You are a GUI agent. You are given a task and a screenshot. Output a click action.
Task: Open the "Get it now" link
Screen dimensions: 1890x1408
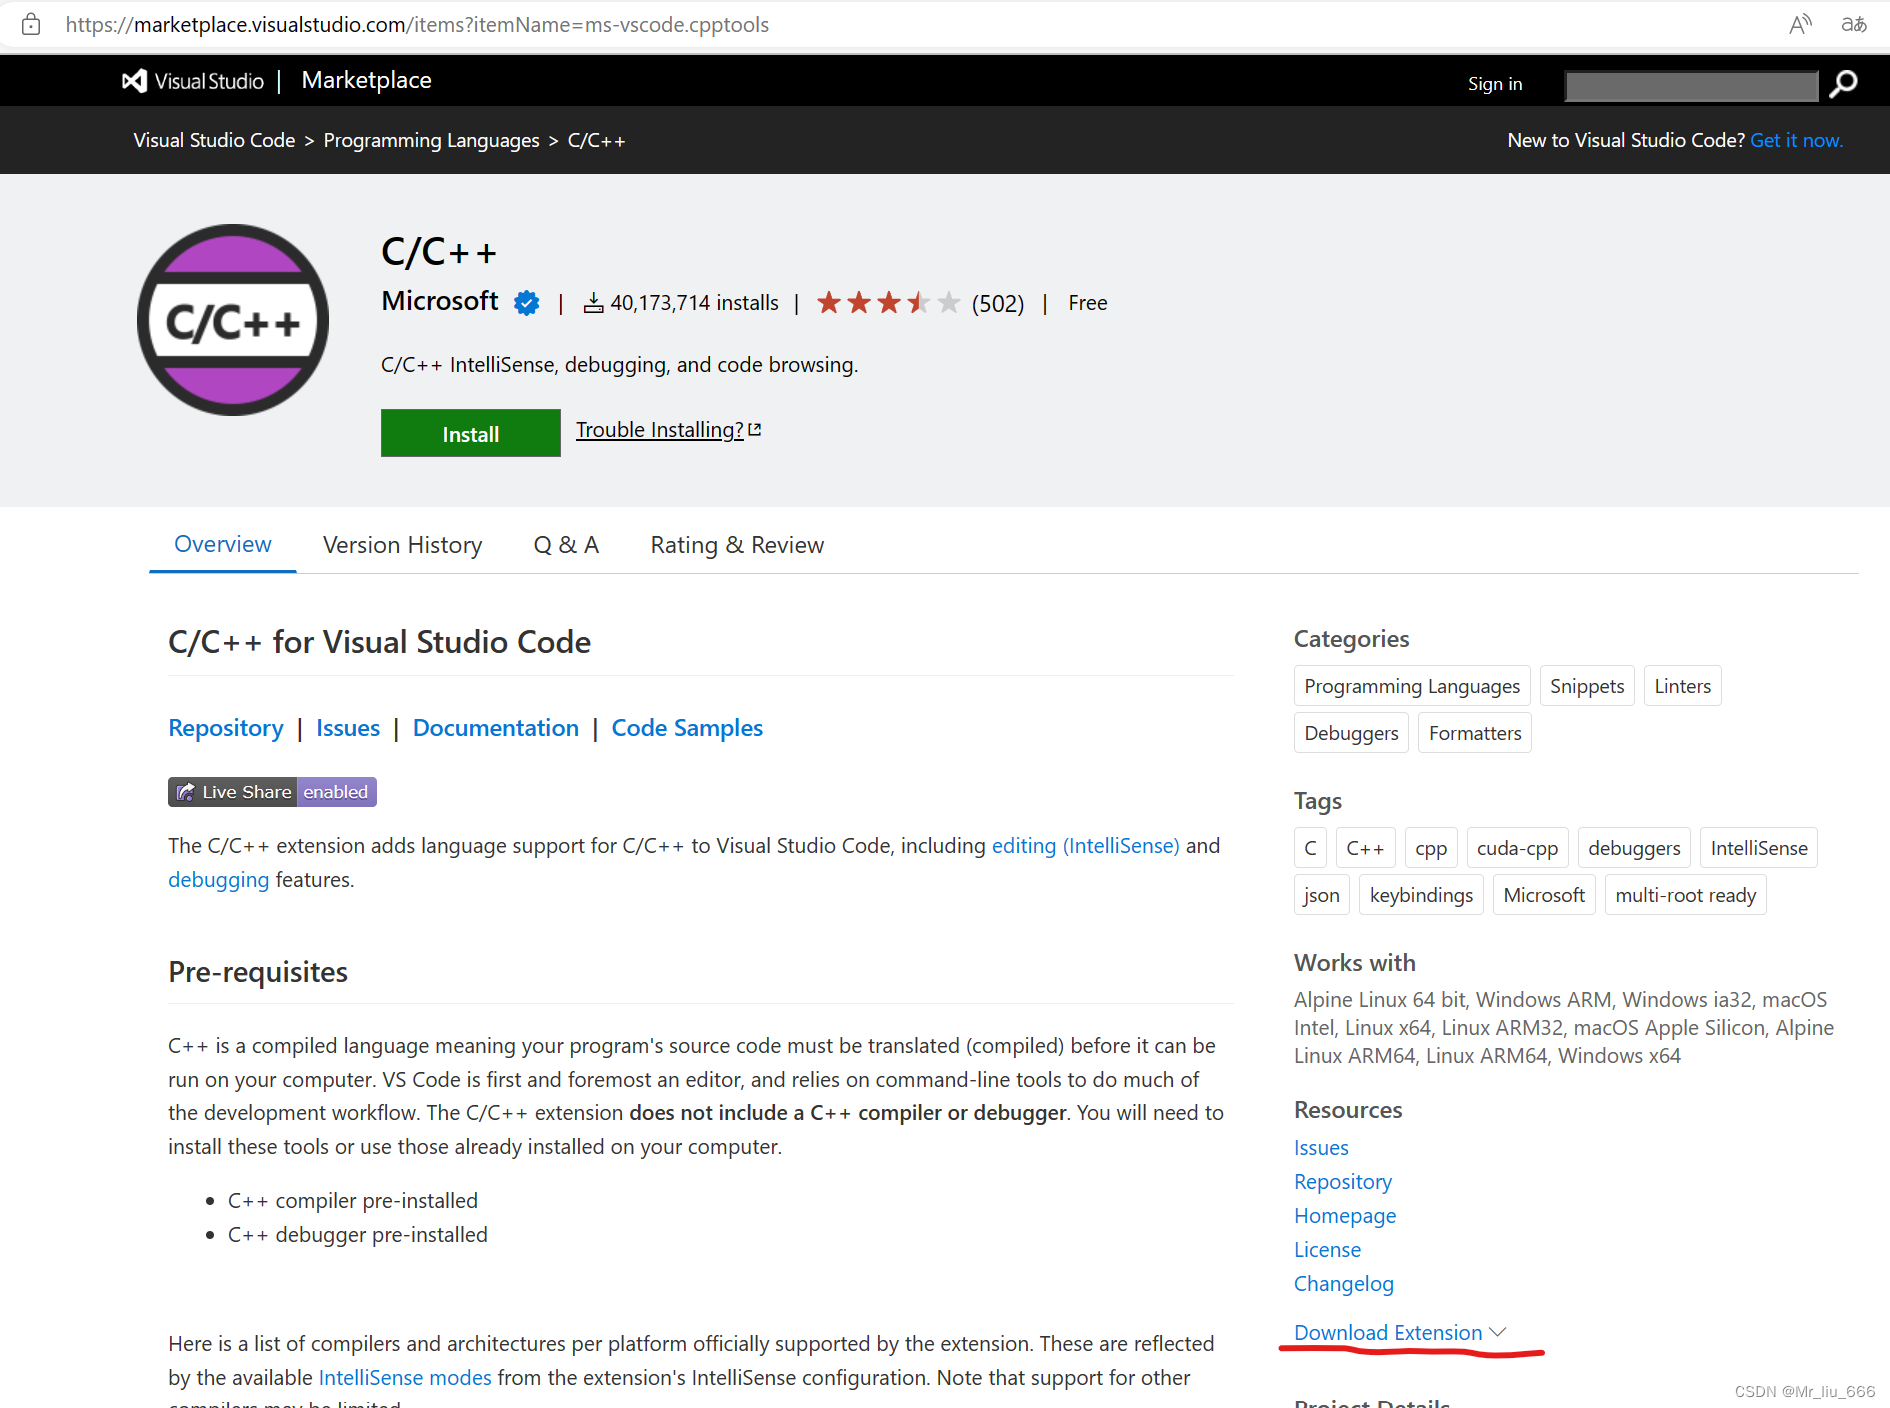pyautogui.click(x=1796, y=140)
